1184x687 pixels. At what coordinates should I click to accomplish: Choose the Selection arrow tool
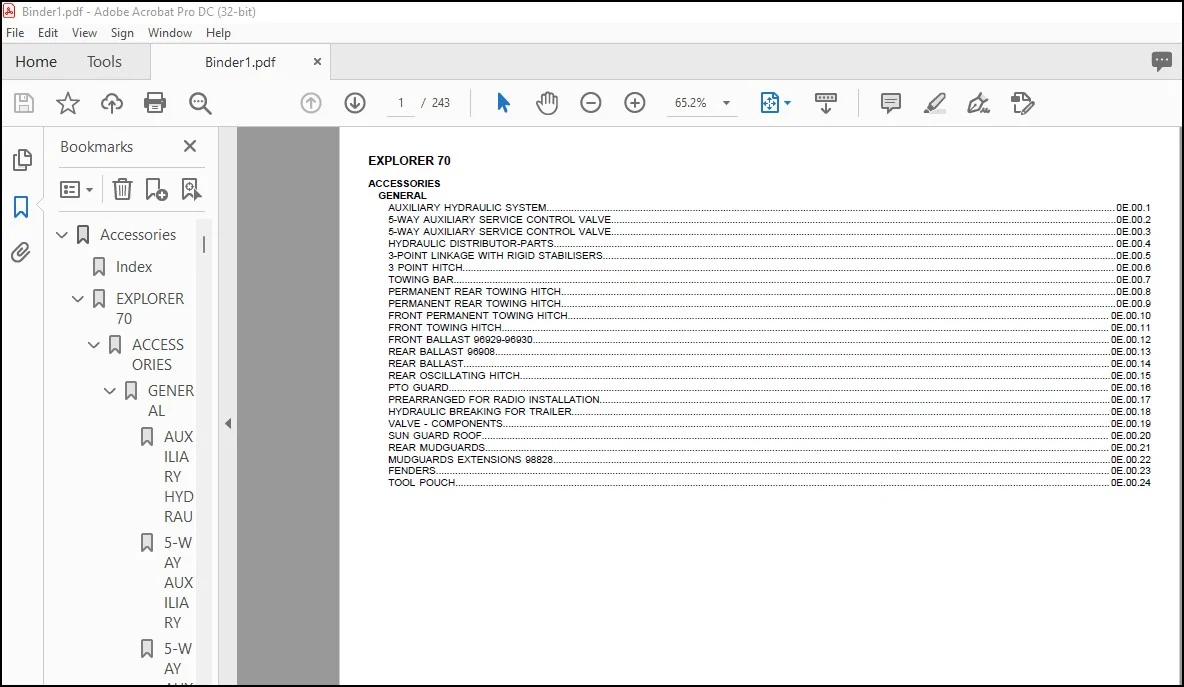[503, 103]
